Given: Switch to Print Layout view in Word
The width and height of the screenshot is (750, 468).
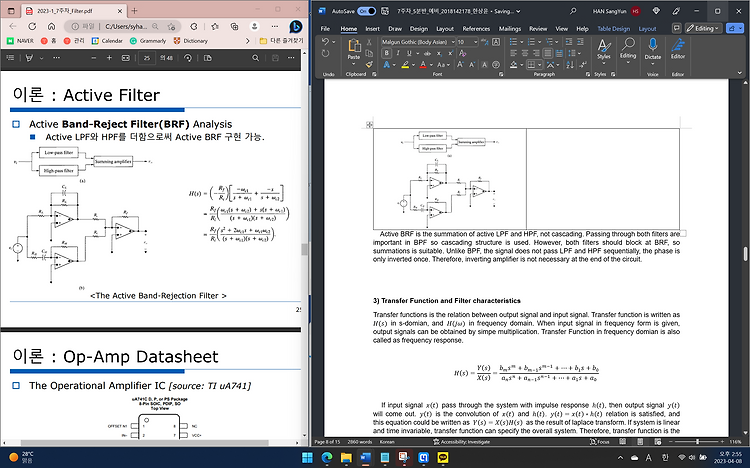Looking at the screenshot, I should (640, 442).
